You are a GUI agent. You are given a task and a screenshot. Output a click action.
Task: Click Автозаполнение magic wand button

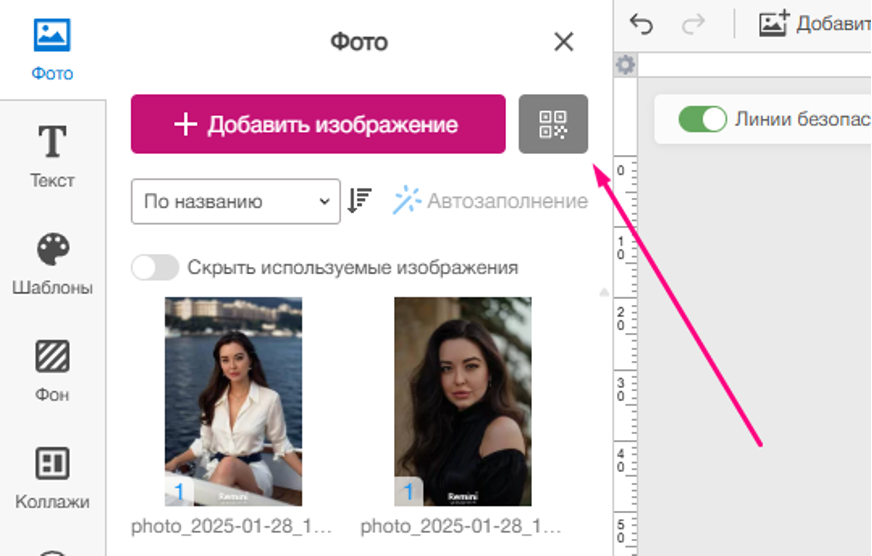(x=490, y=201)
